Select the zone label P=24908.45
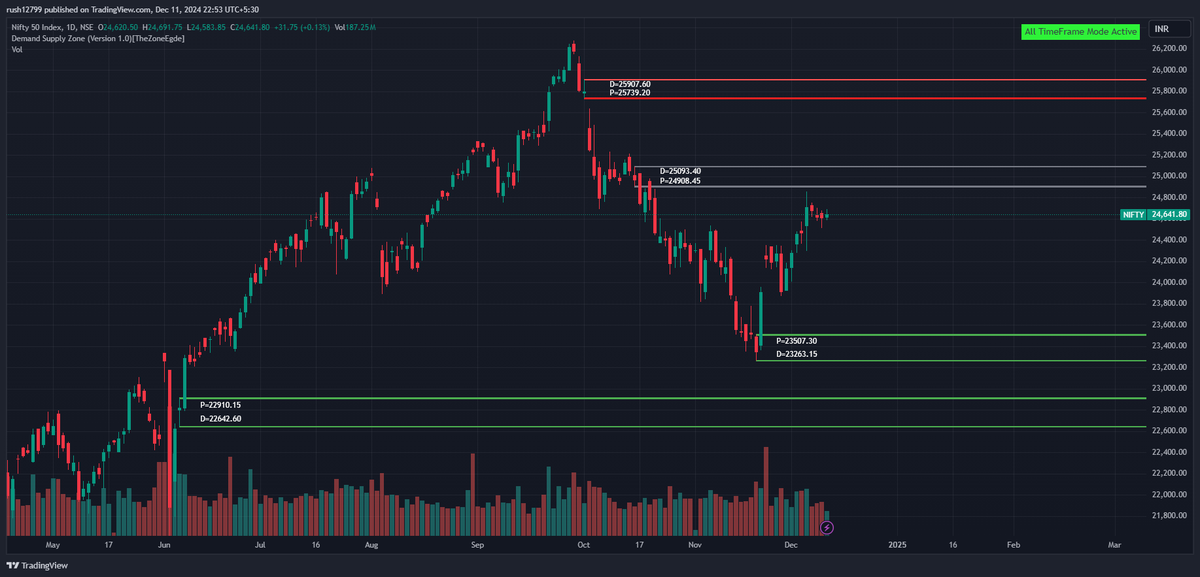Screen dimensions: 1200x577 point(680,181)
